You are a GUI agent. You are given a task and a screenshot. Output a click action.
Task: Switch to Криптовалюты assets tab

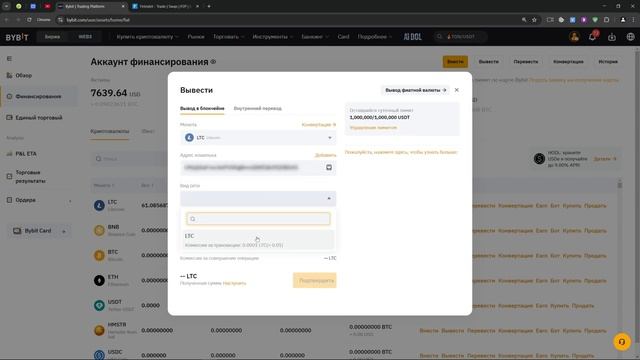(x=110, y=131)
